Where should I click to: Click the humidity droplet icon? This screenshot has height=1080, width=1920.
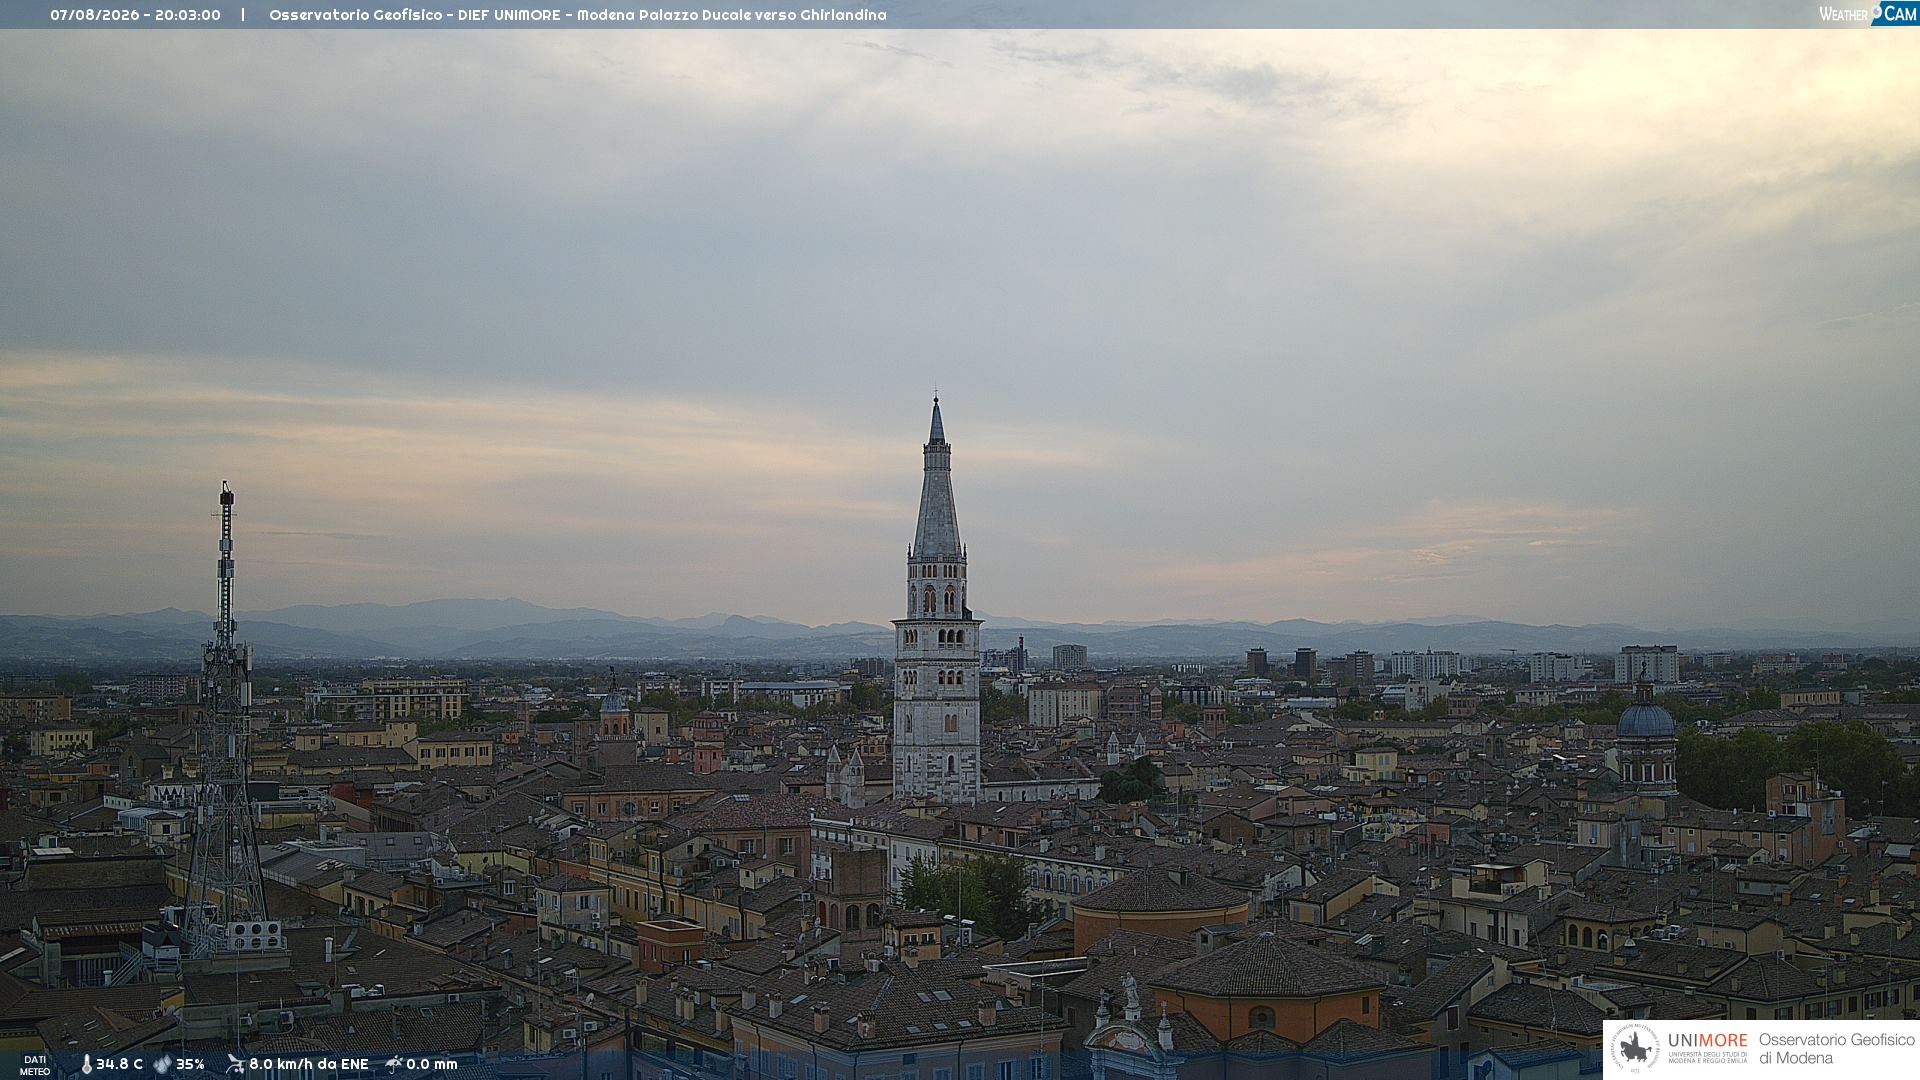coord(162,1064)
